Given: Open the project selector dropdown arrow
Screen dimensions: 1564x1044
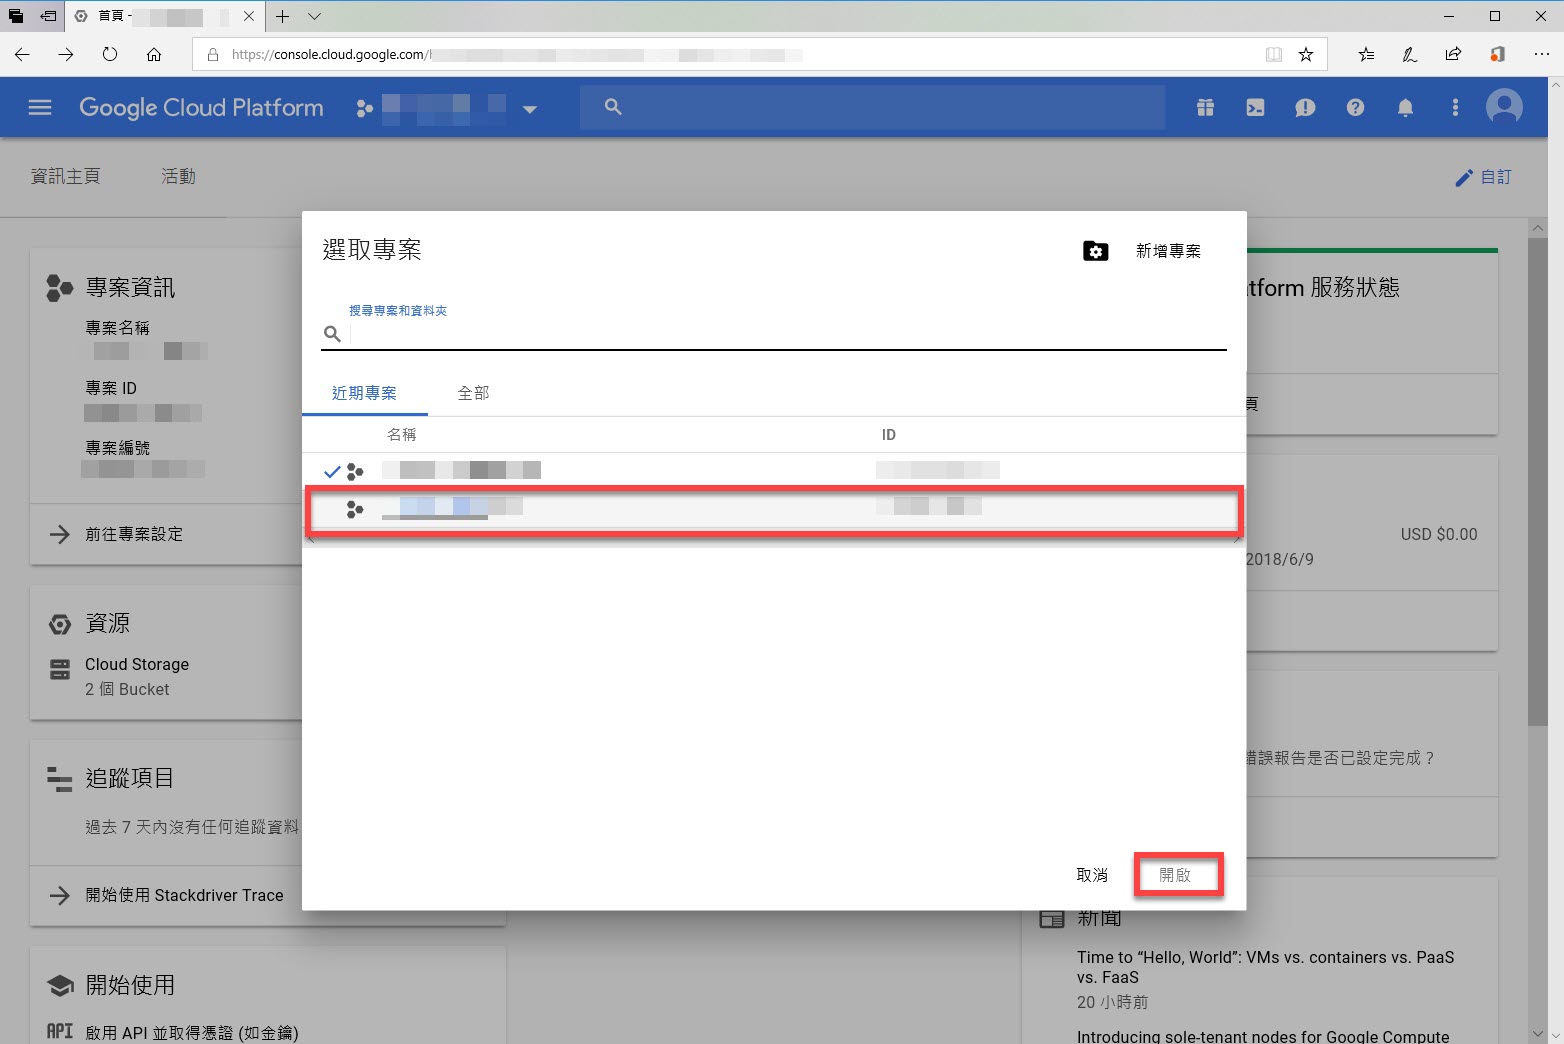Looking at the screenshot, I should [x=530, y=109].
